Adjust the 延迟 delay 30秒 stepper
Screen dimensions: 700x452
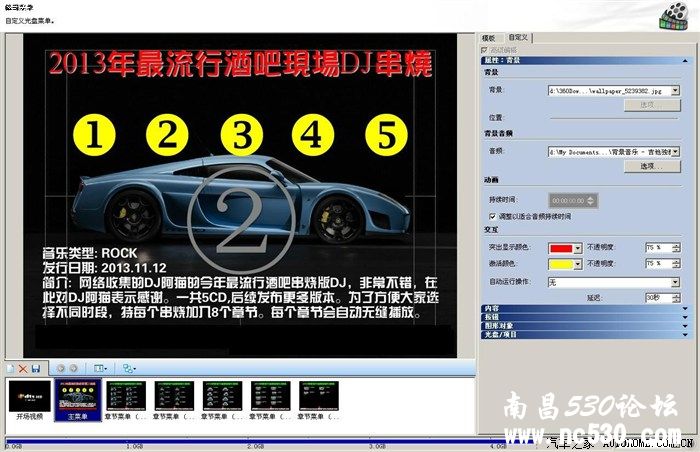pyautogui.click(x=676, y=297)
